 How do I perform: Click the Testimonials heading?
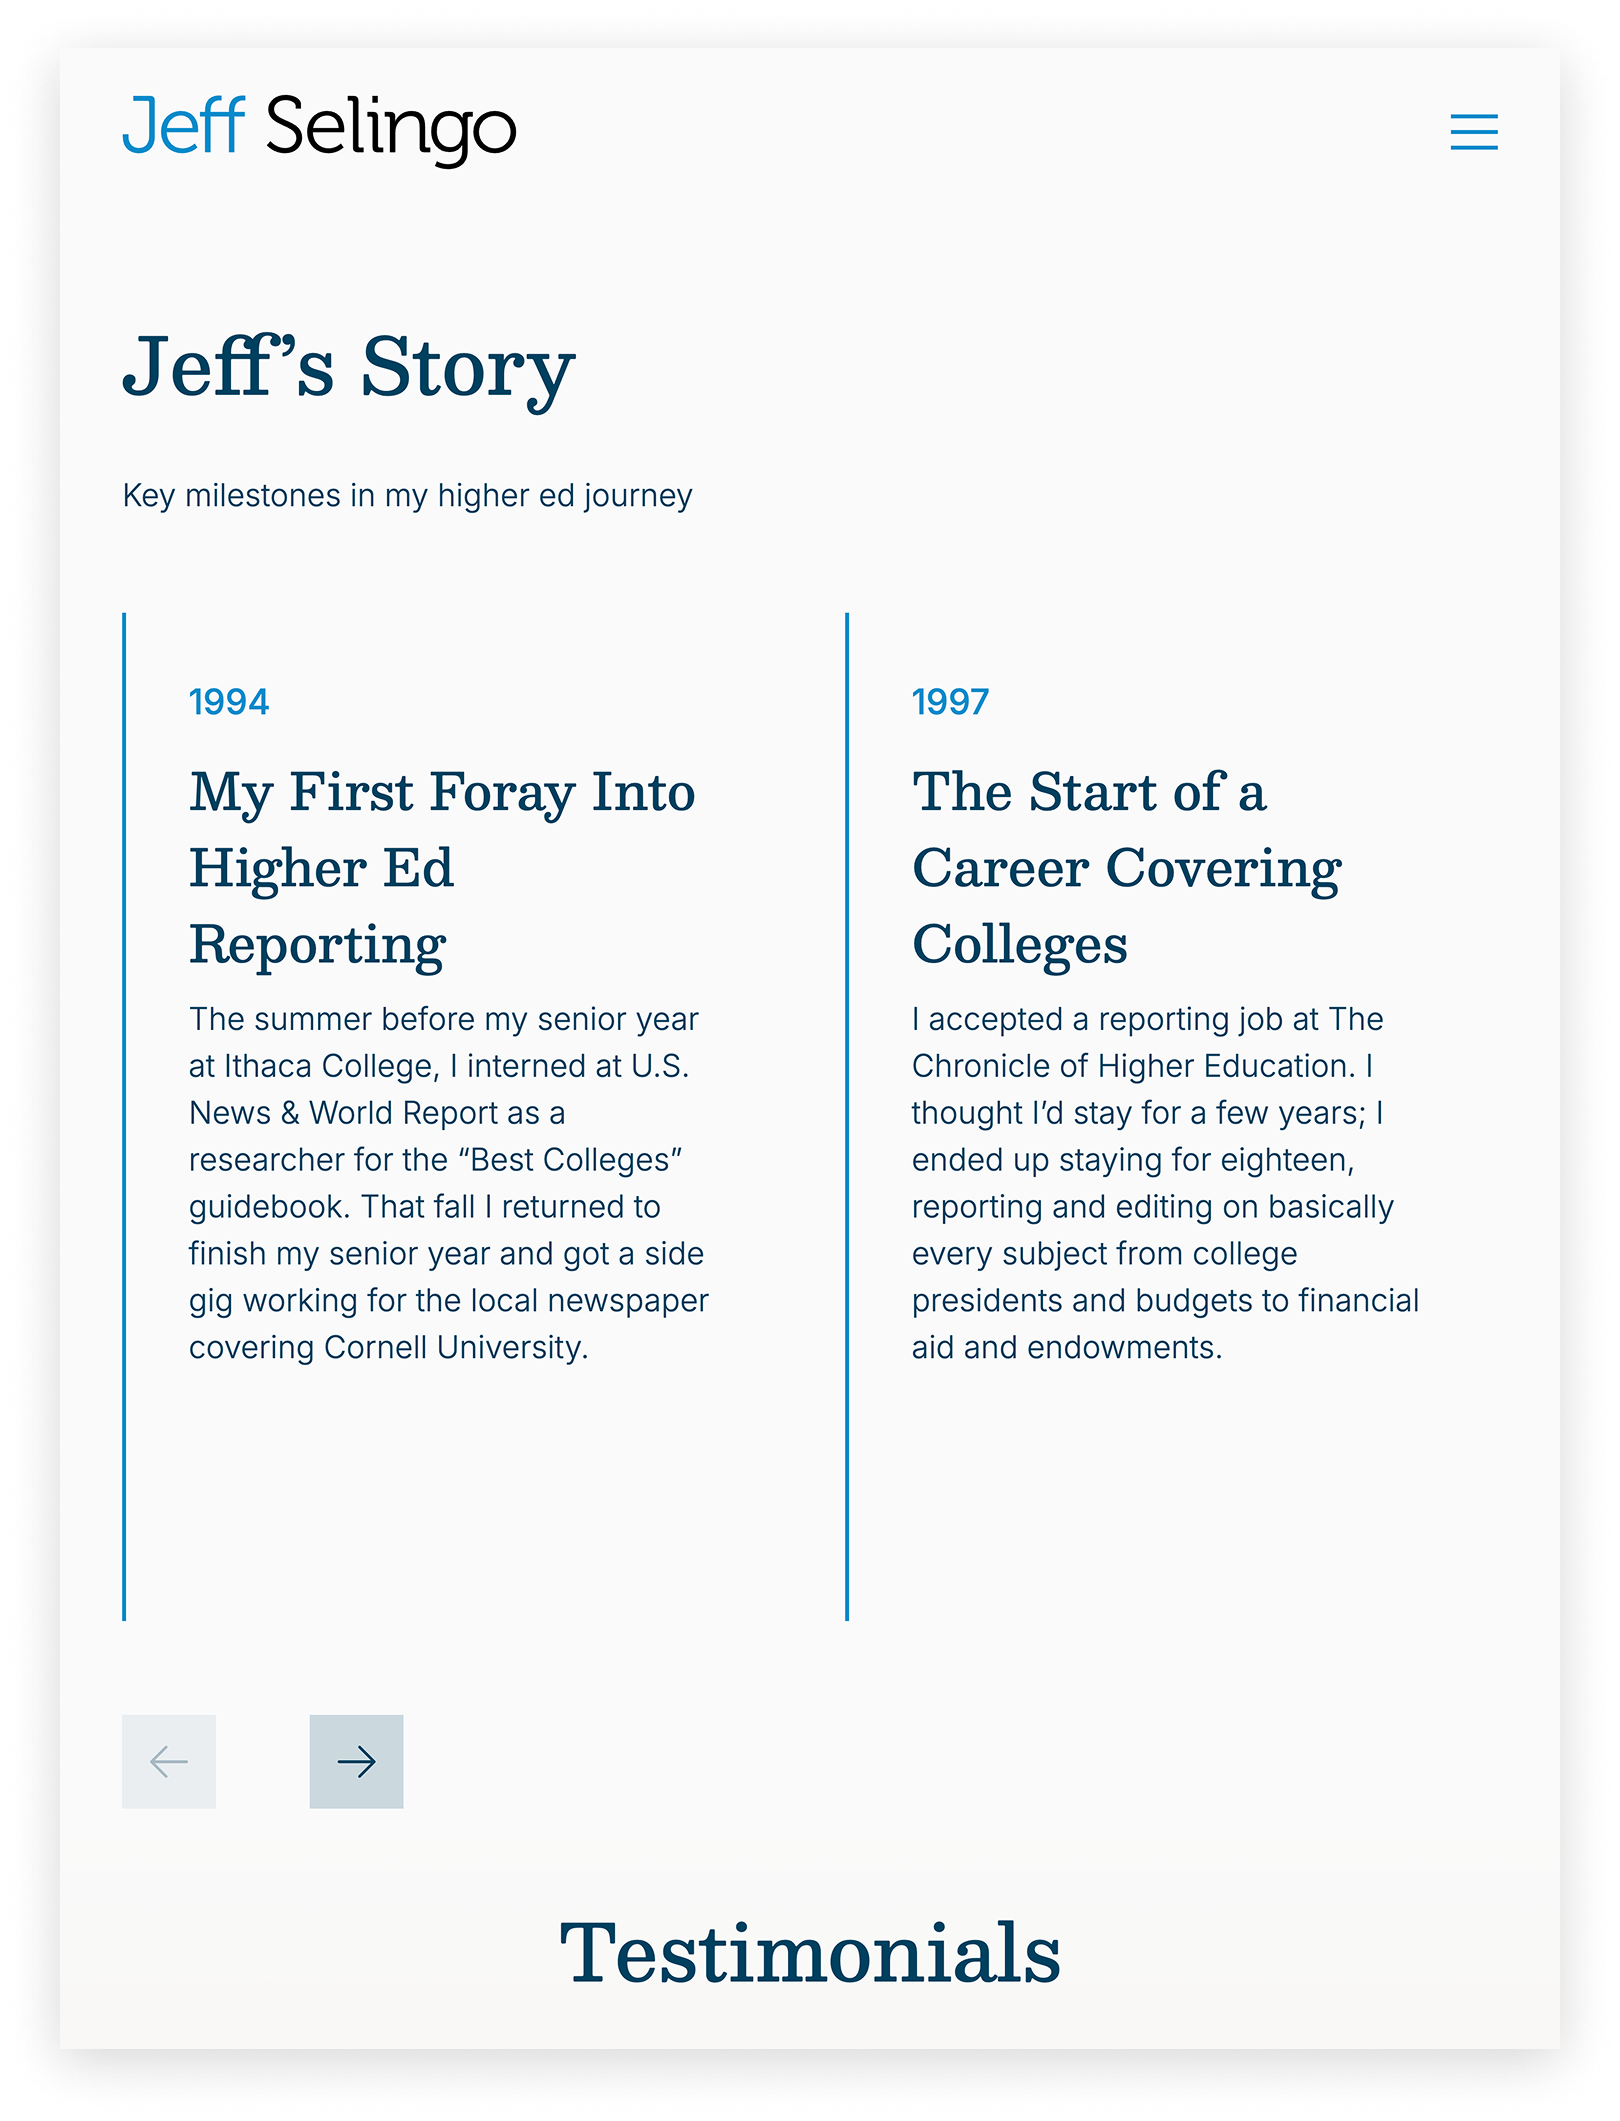click(x=810, y=1952)
